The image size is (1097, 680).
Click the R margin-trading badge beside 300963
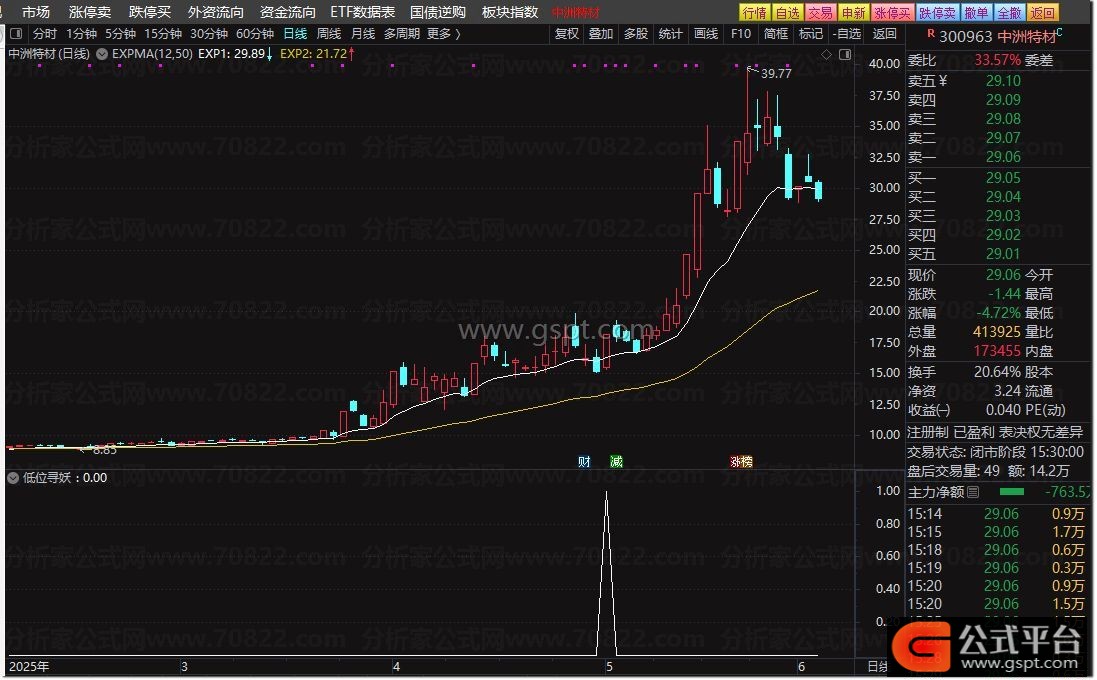(930, 34)
